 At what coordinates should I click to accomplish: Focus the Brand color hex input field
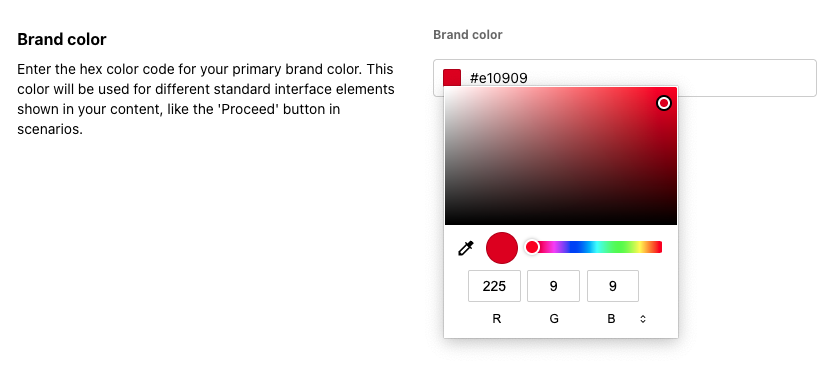coord(625,78)
